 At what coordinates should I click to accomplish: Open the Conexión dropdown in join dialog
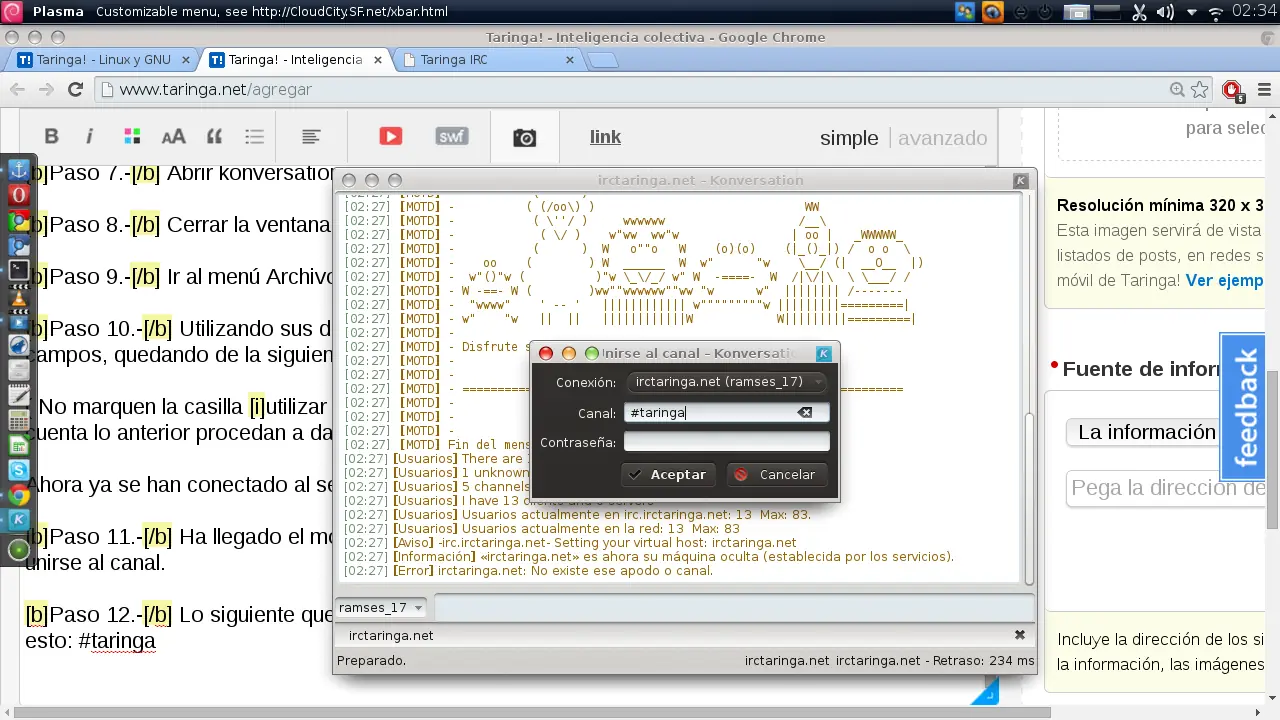tap(727, 382)
